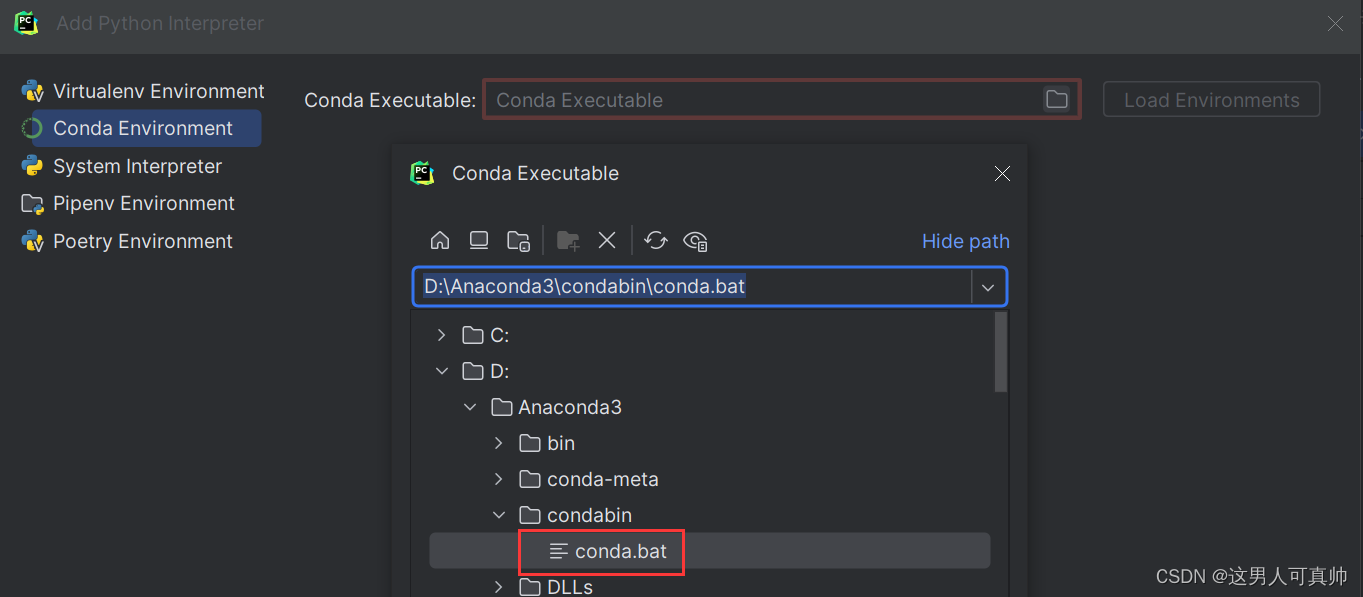1363x597 pixels.
Task: Expand the DLLs folder node
Action: (x=498, y=587)
